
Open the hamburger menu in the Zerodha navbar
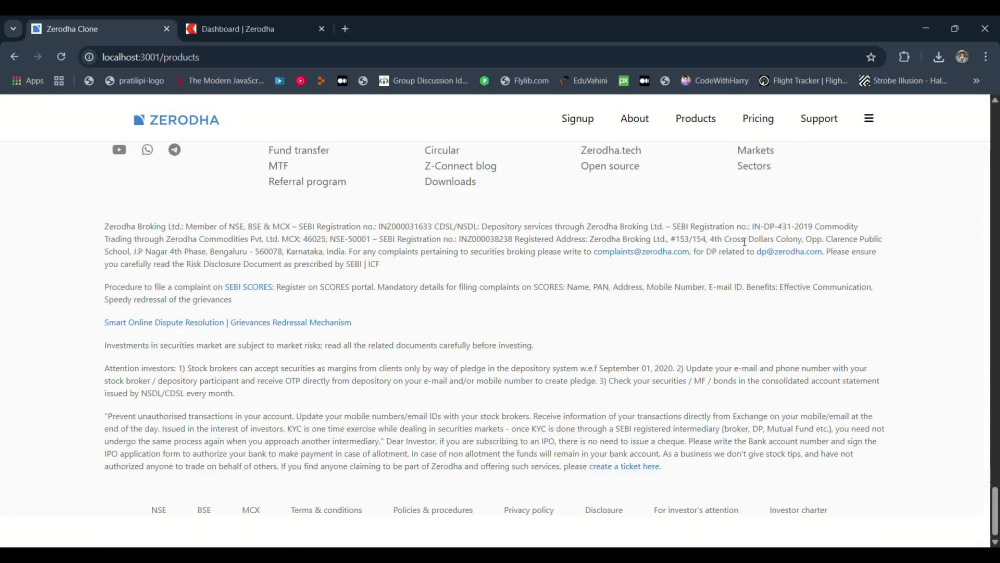coord(869,119)
